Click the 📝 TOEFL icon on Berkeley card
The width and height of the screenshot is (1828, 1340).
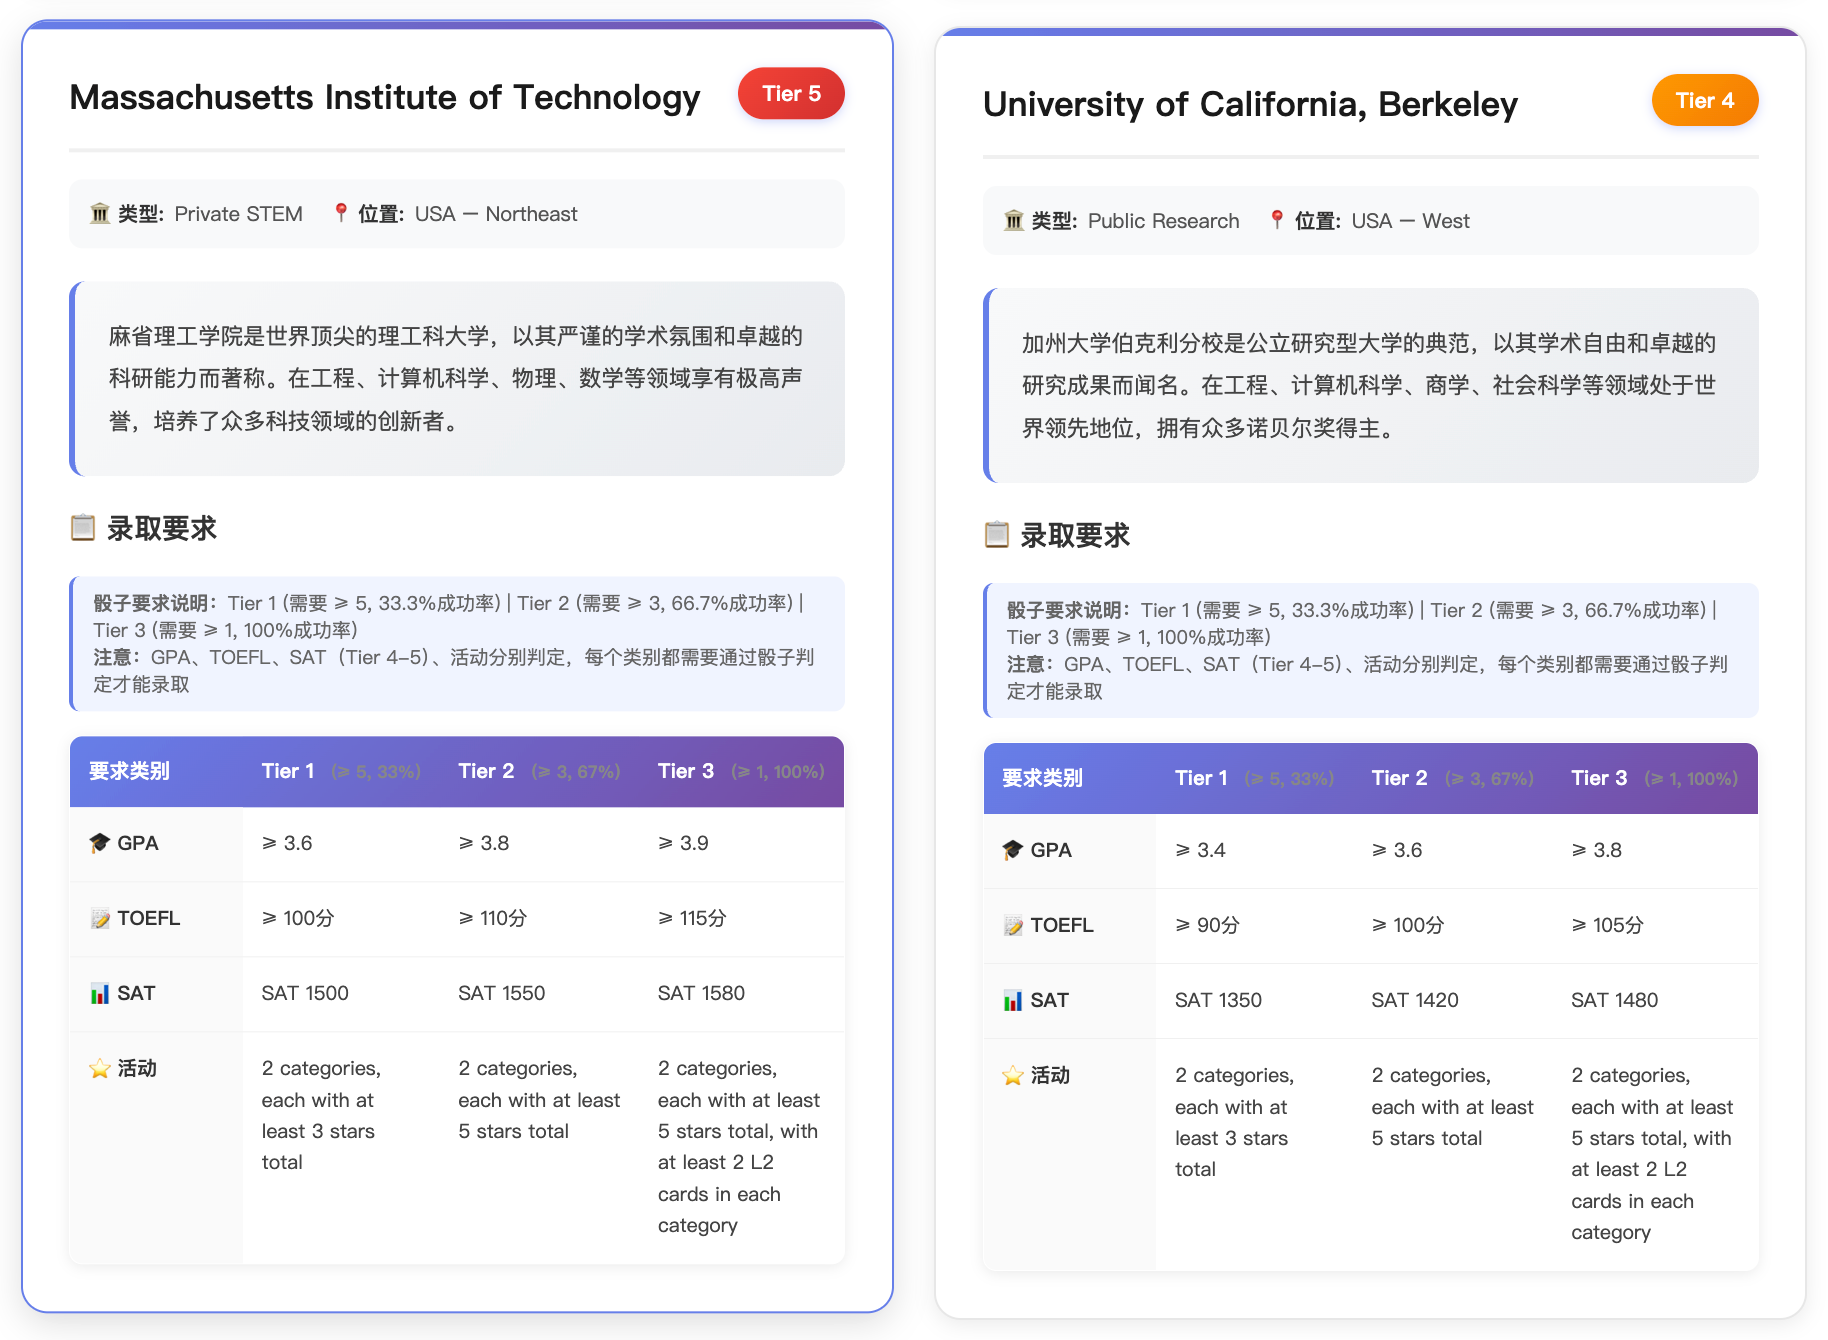1011,925
